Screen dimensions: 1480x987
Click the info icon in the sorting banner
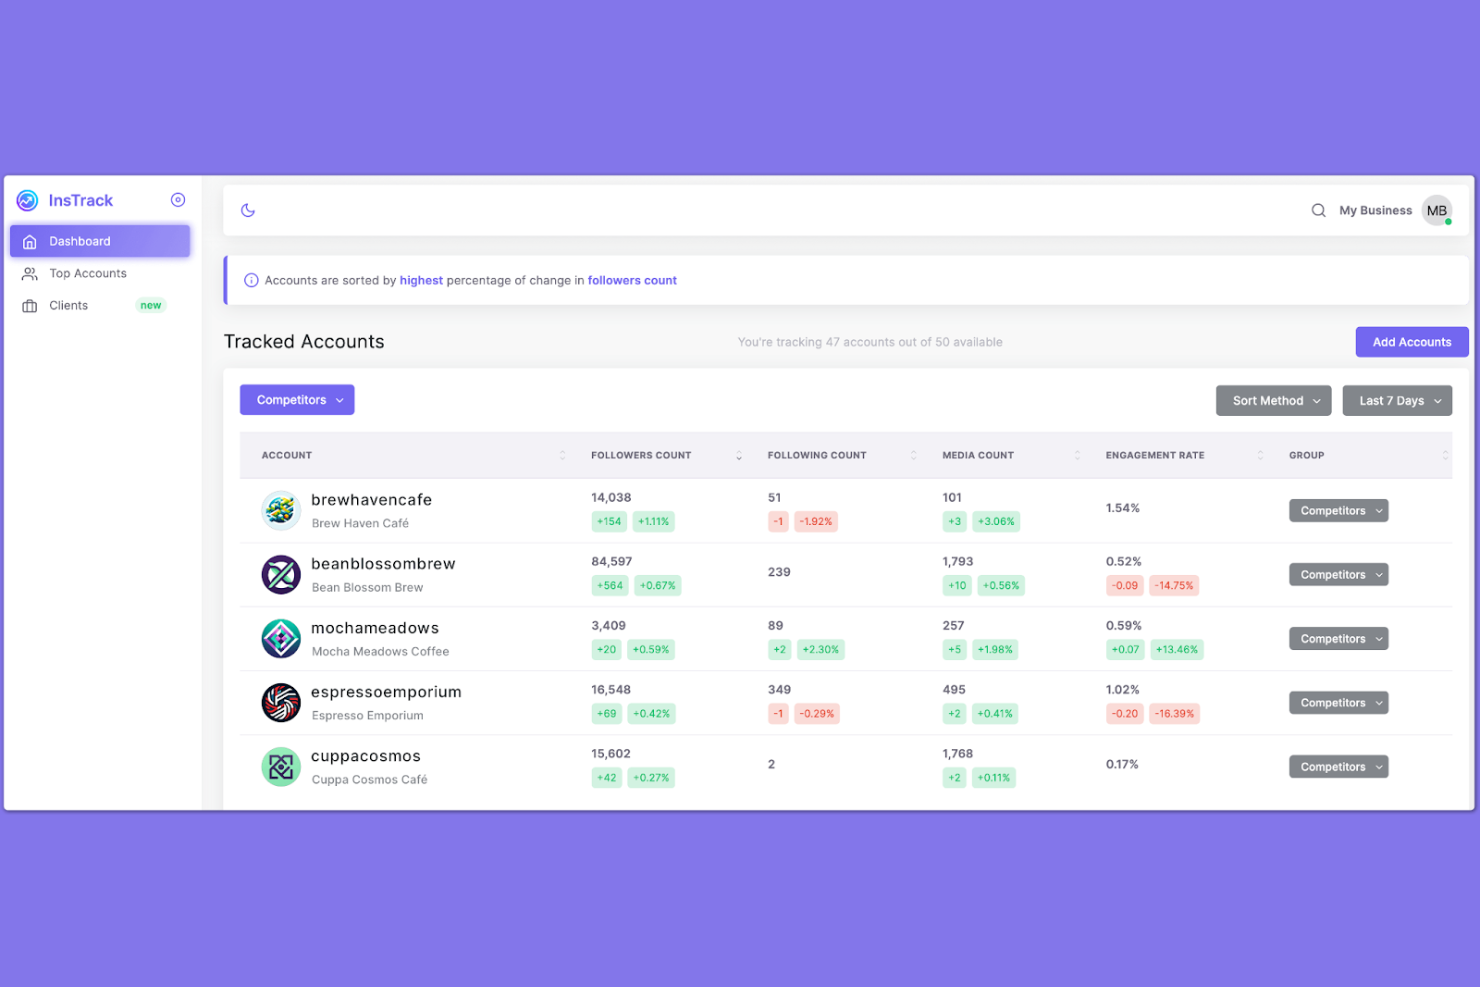click(251, 280)
